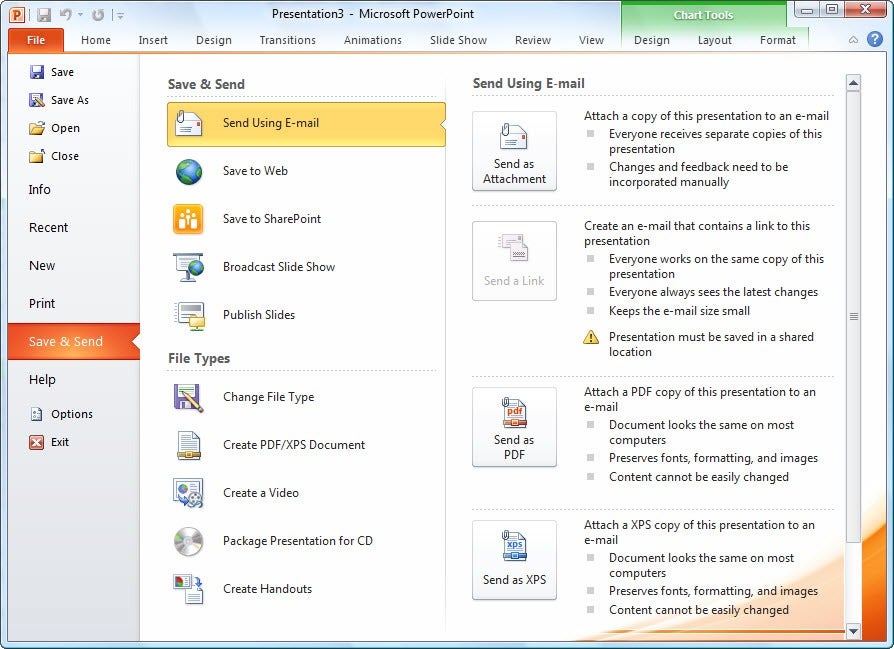Image resolution: width=894 pixels, height=649 pixels.
Task: Click the Chart Tools contextual header
Action: (703, 15)
